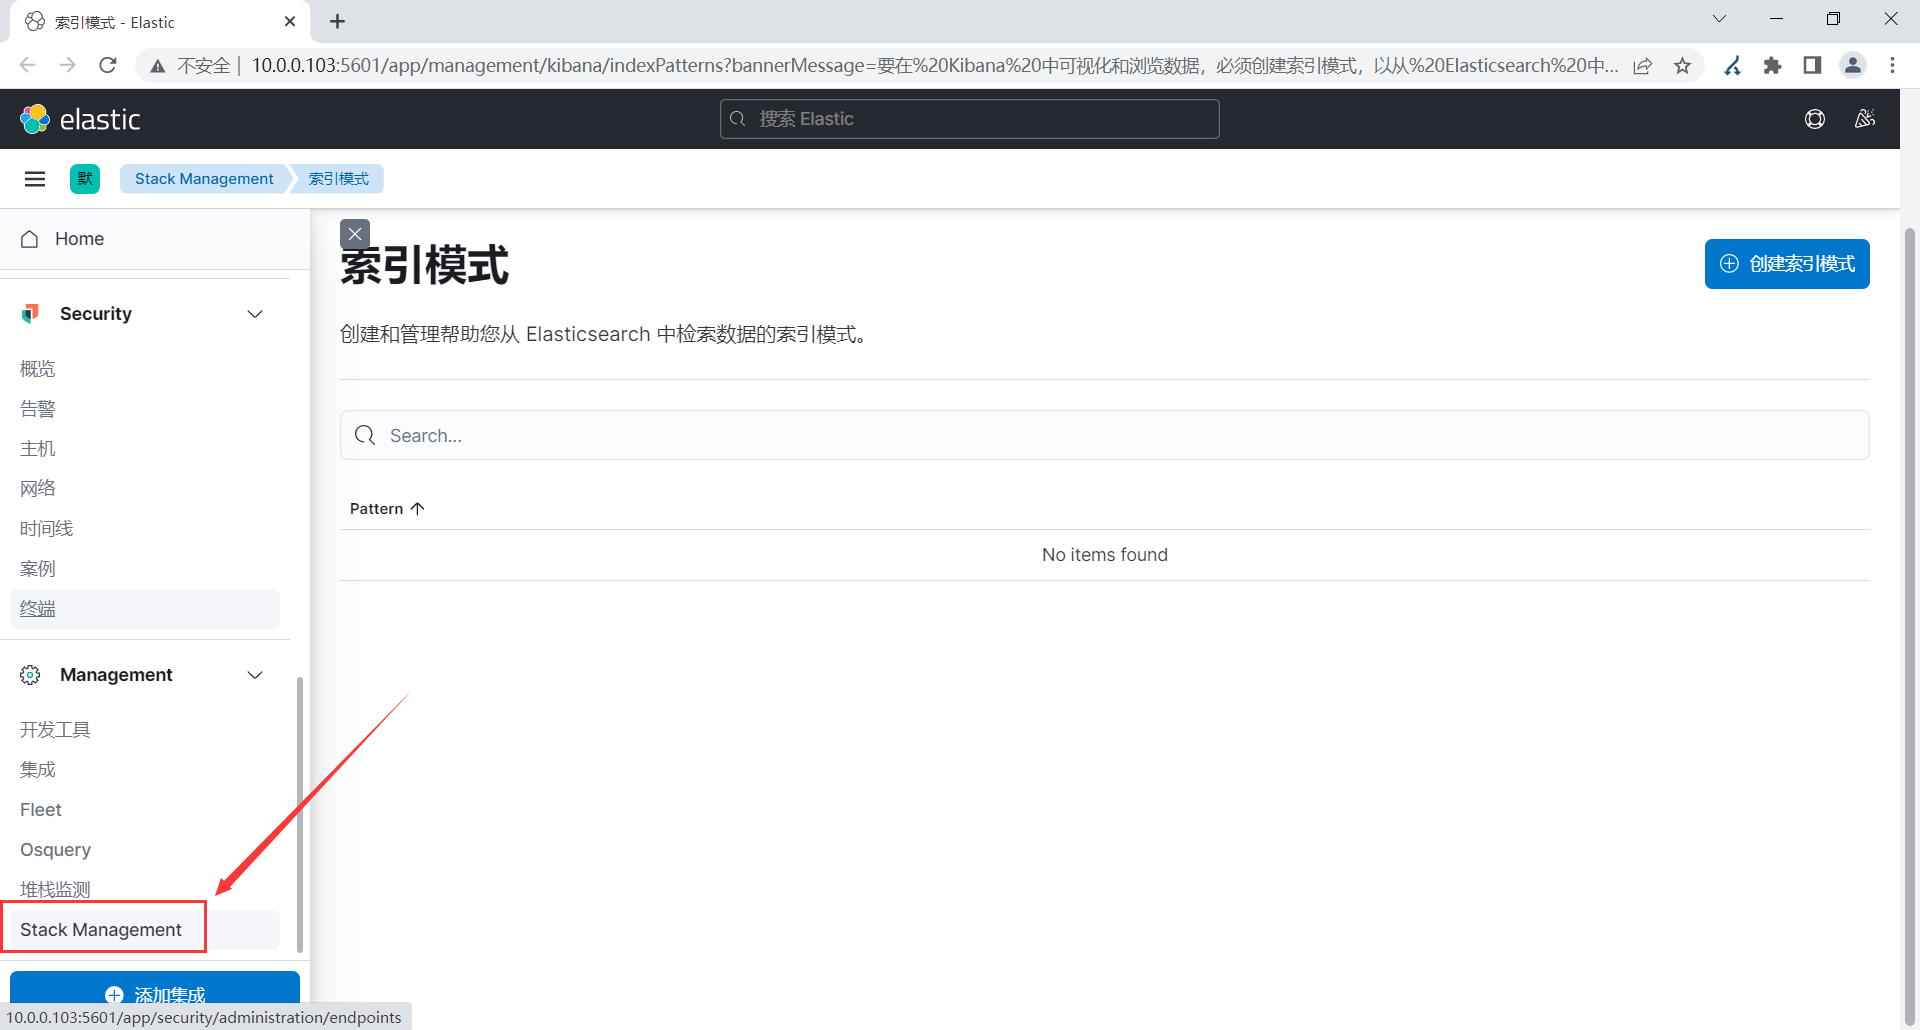Select 终端 under the Security menu
1920x1030 pixels.
38,608
